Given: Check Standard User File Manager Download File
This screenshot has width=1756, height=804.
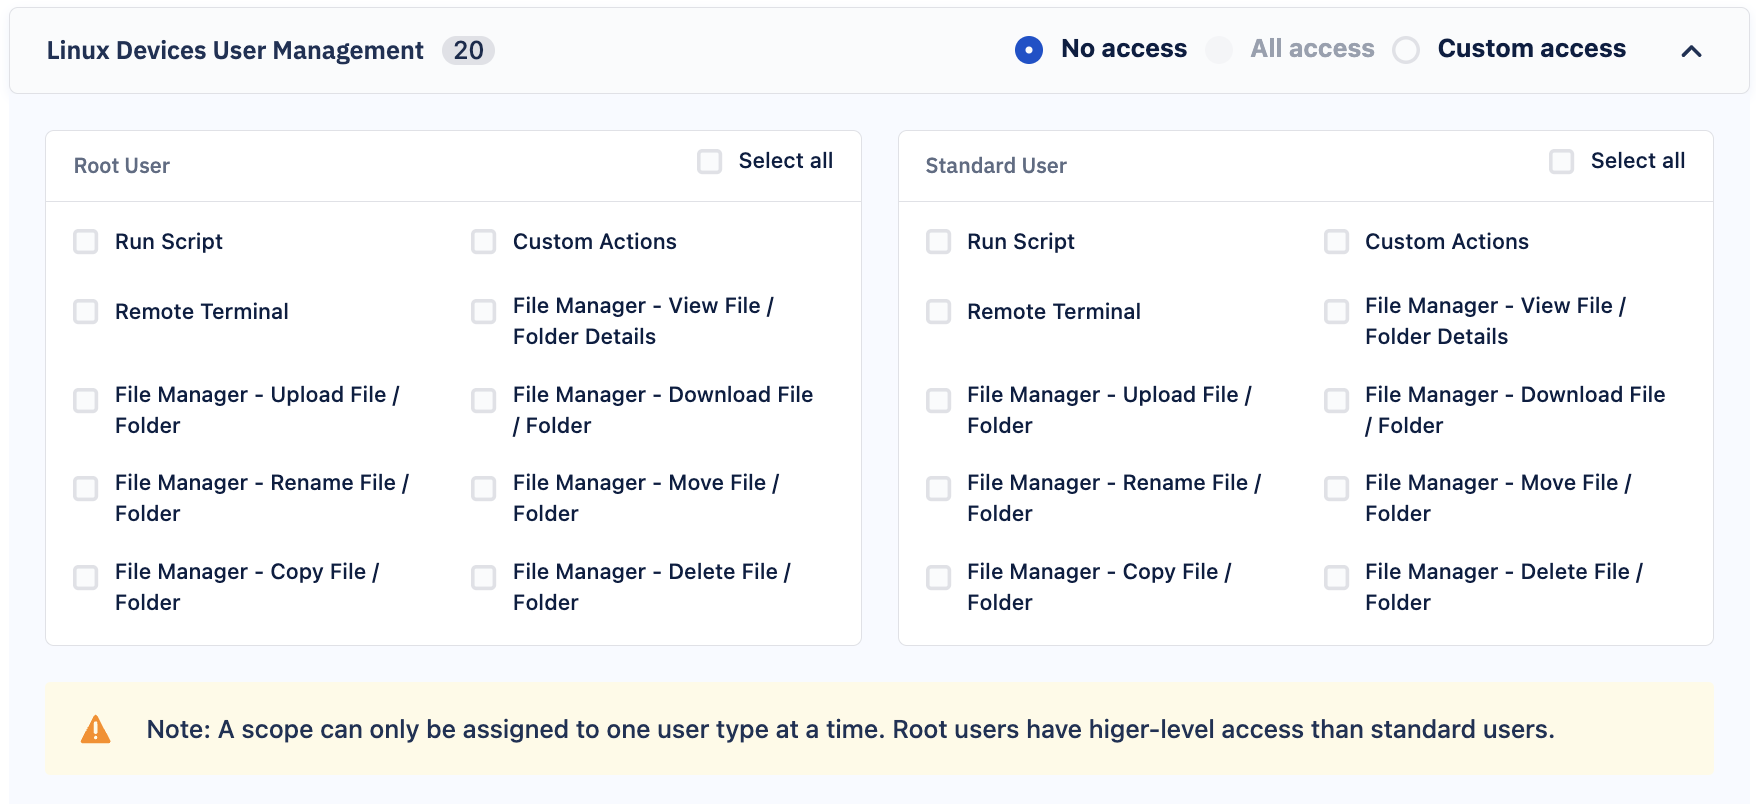Looking at the screenshot, I should point(1336,401).
